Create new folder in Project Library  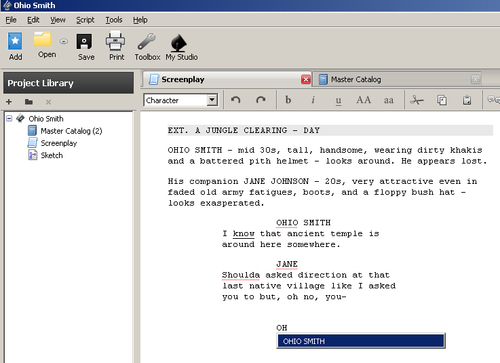tap(29, 102)
